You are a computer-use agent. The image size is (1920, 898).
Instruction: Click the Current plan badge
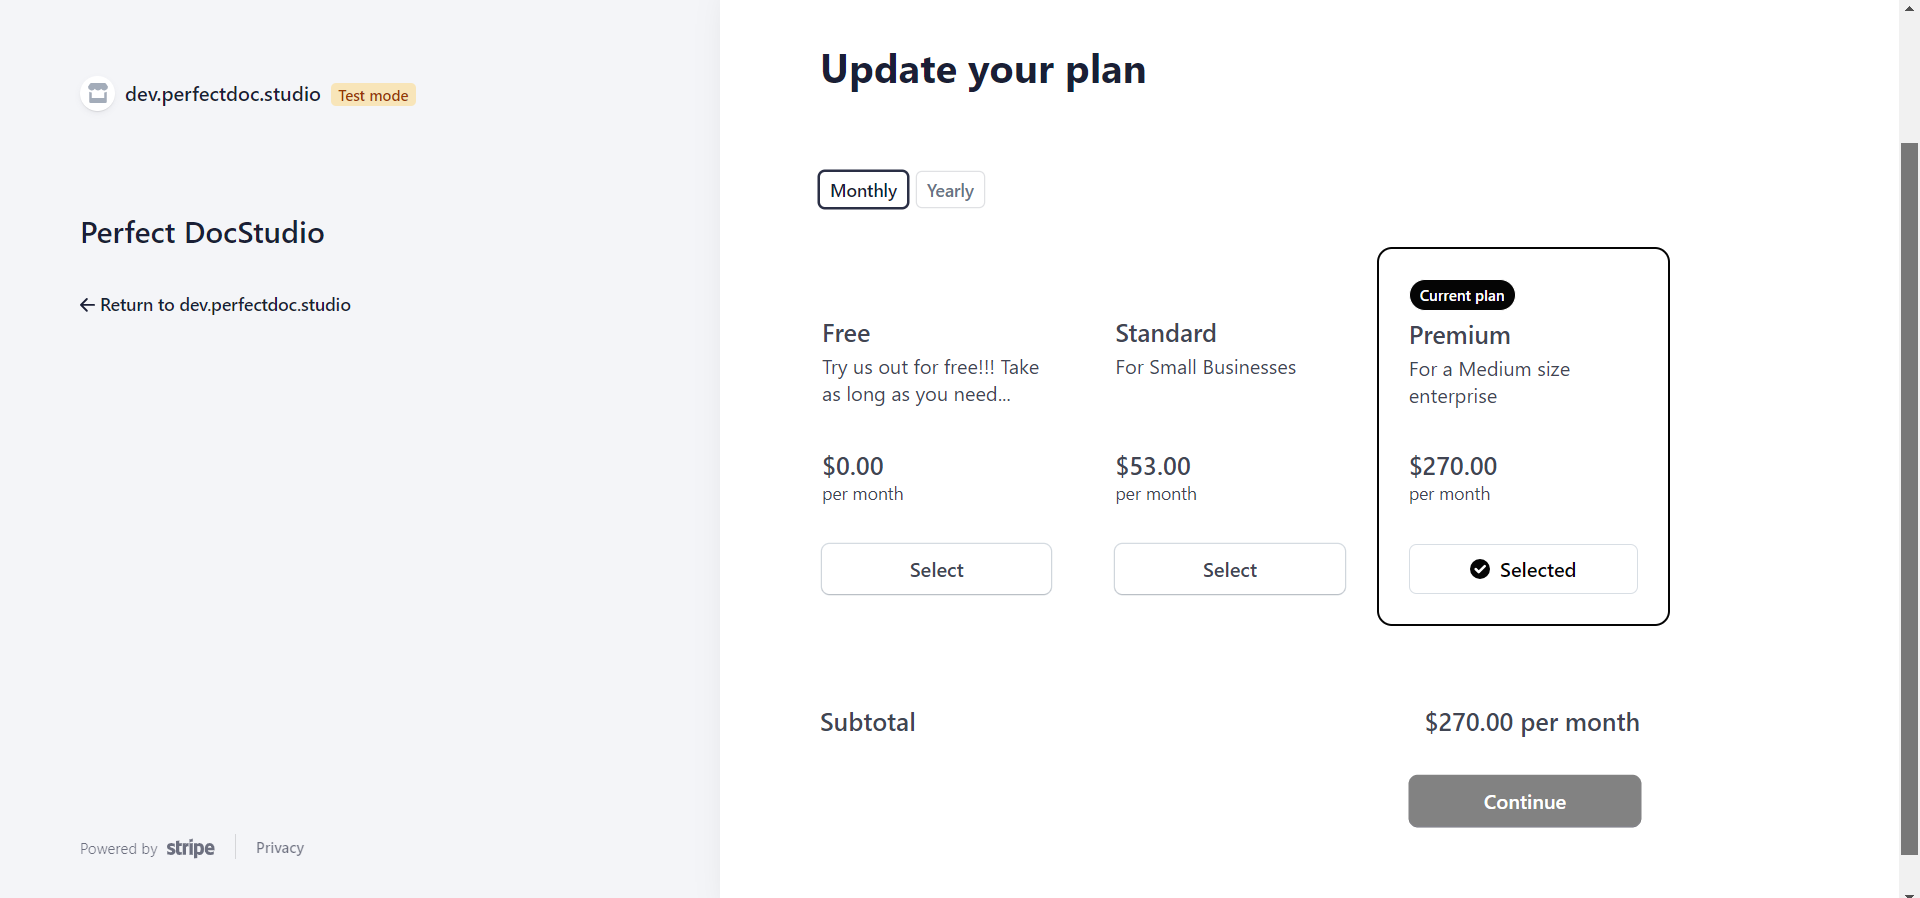click(x=1462, y=296)
